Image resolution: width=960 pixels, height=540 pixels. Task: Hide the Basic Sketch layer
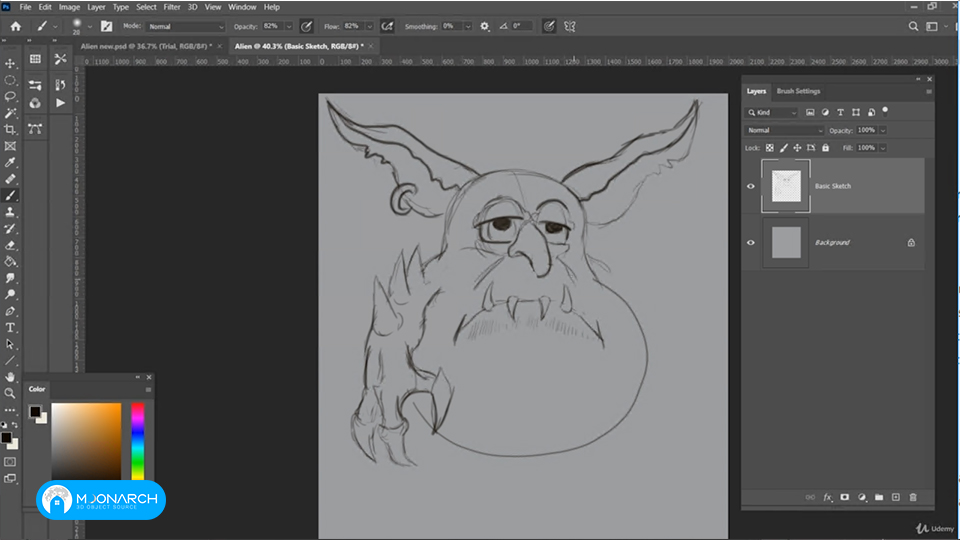(x=751, y=186)
